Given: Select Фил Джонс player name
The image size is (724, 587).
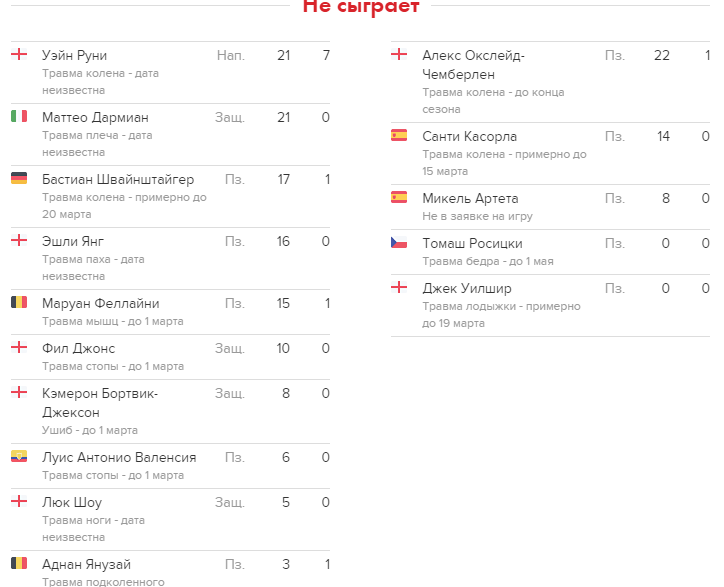Looking at the screenshot, I should tap(78, 348).
